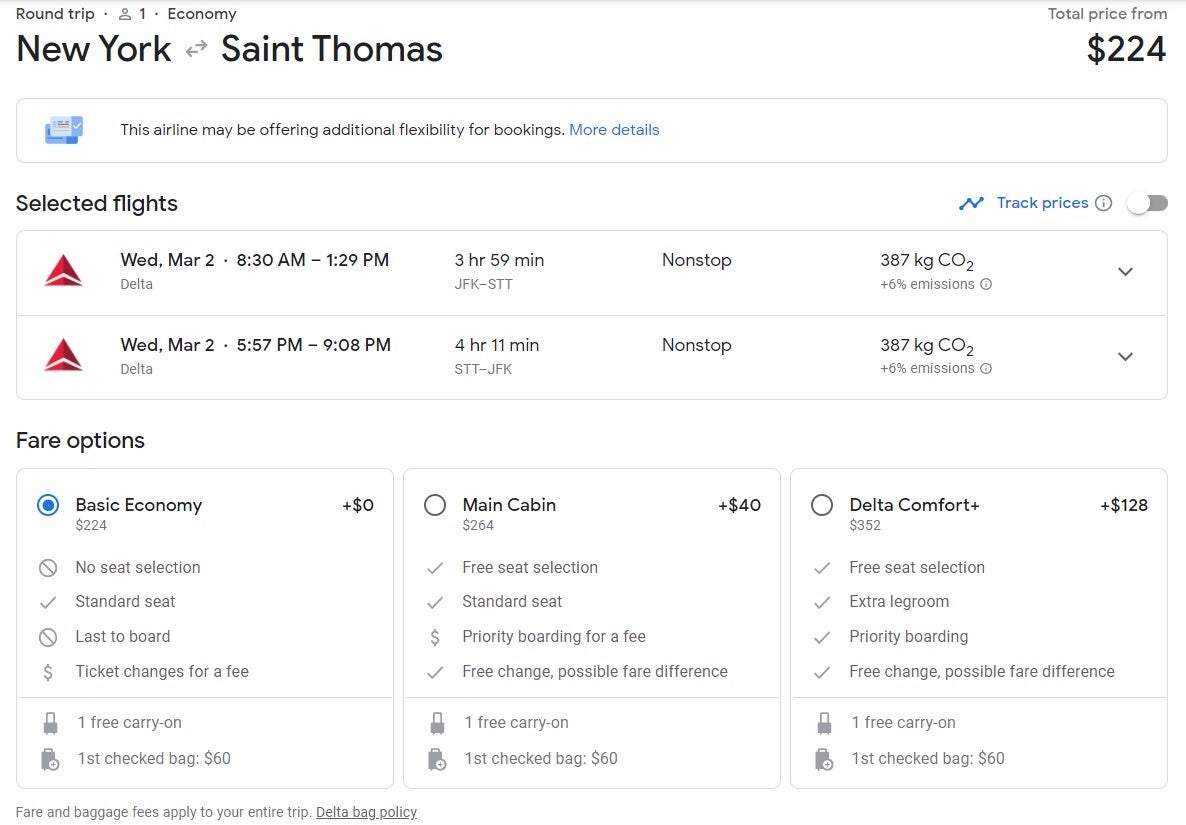Click the Track prices label
The height and width of the screenshot is (825, 1186).
[x=1042, y=203]
